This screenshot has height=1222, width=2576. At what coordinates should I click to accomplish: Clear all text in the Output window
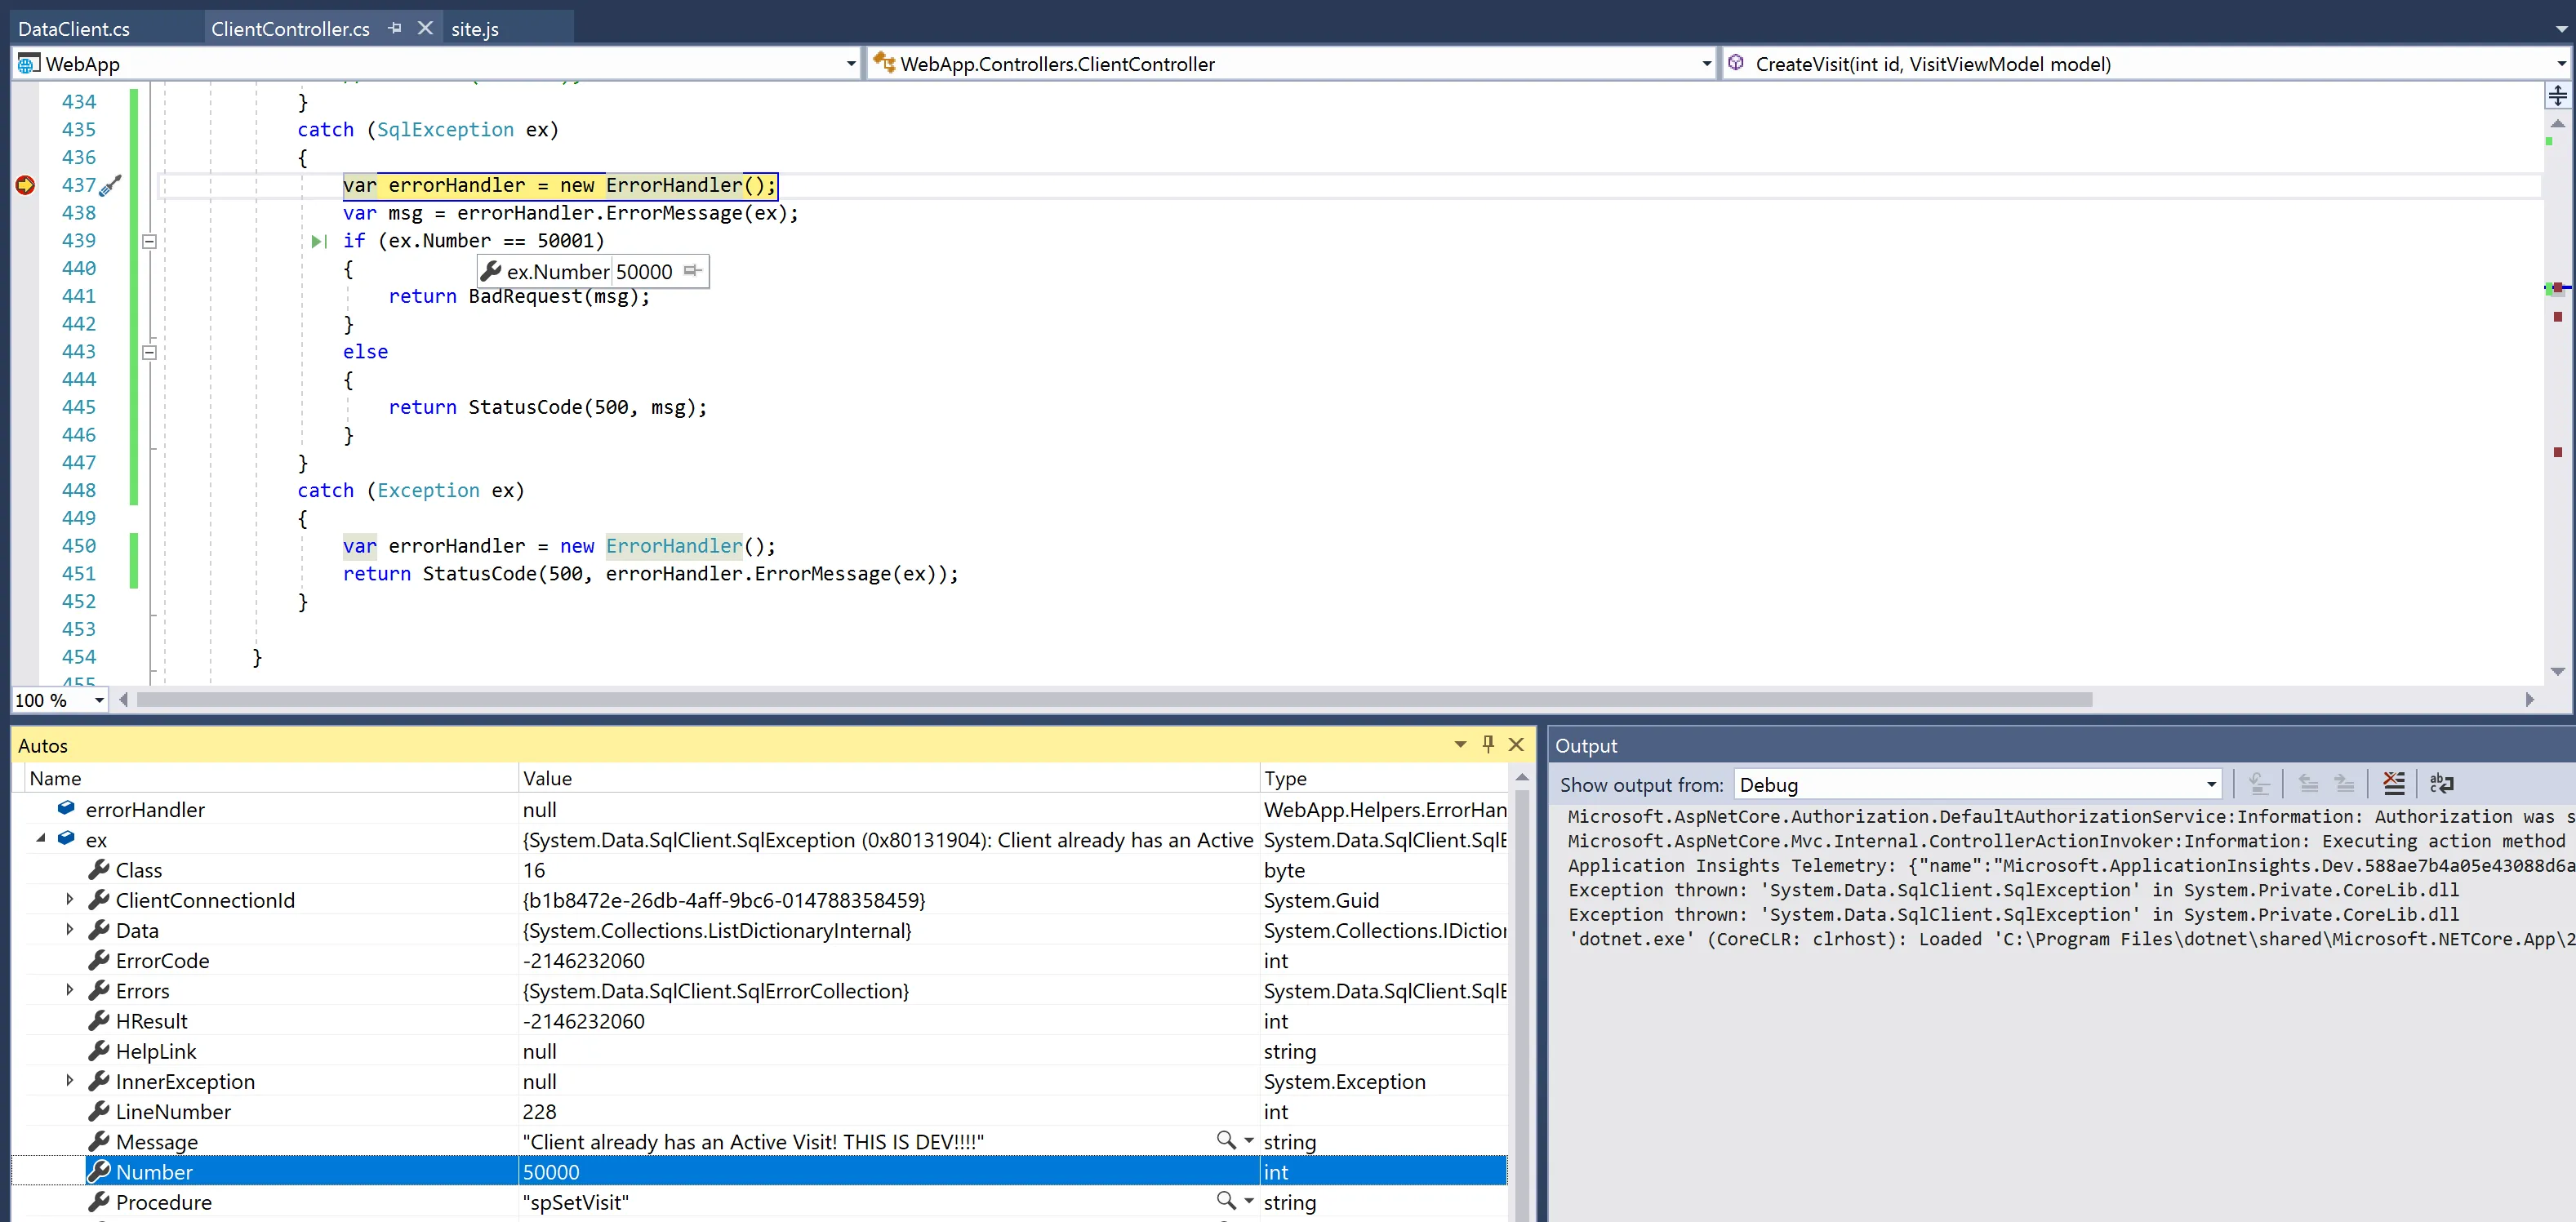coord(2393,784)
